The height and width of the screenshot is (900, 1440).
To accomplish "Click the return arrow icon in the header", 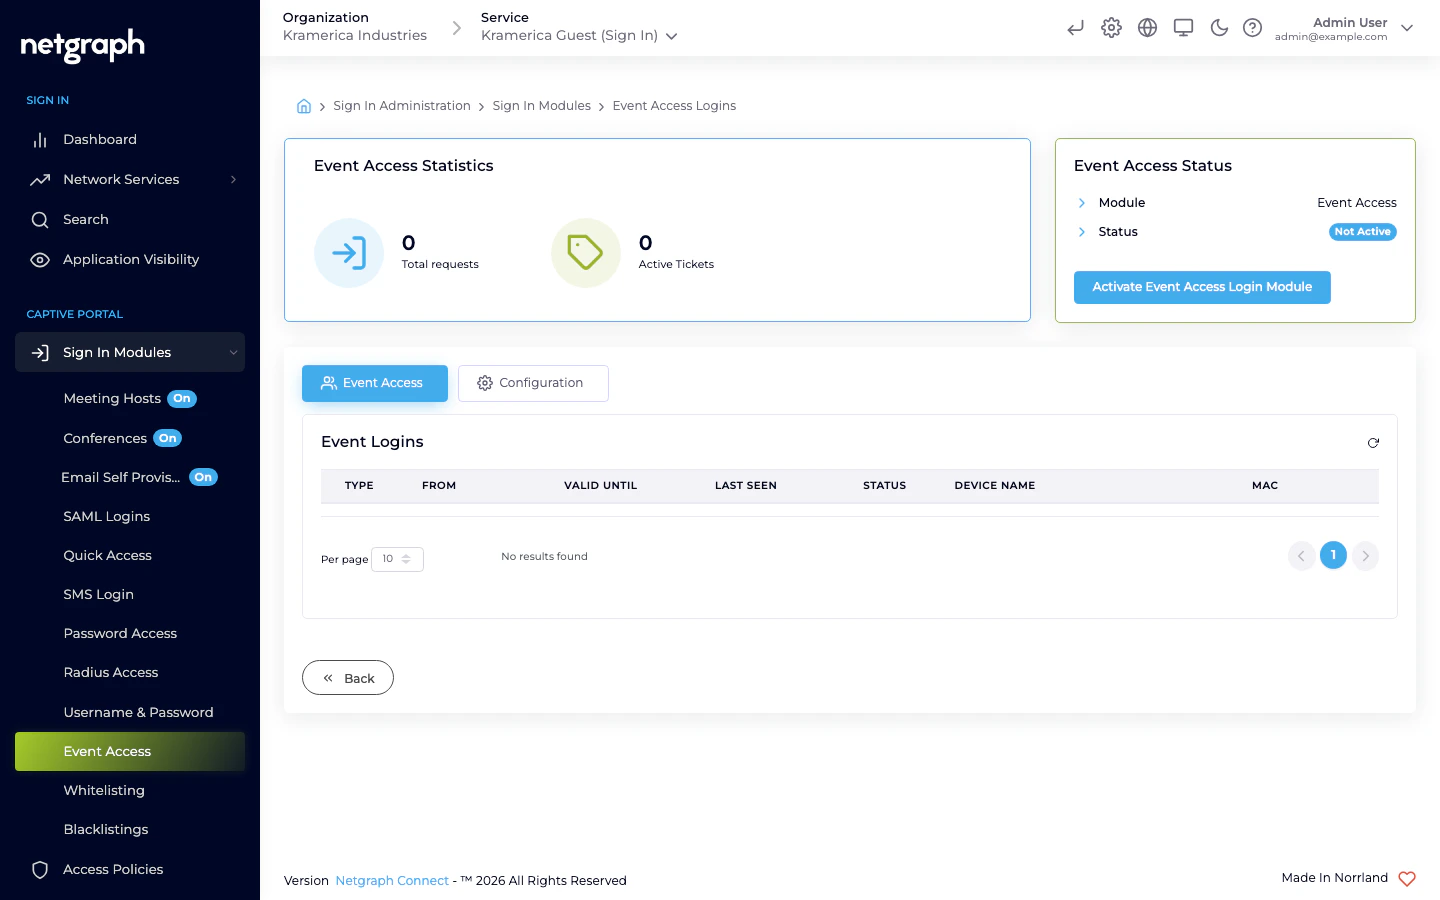I will pos(1075,28).
